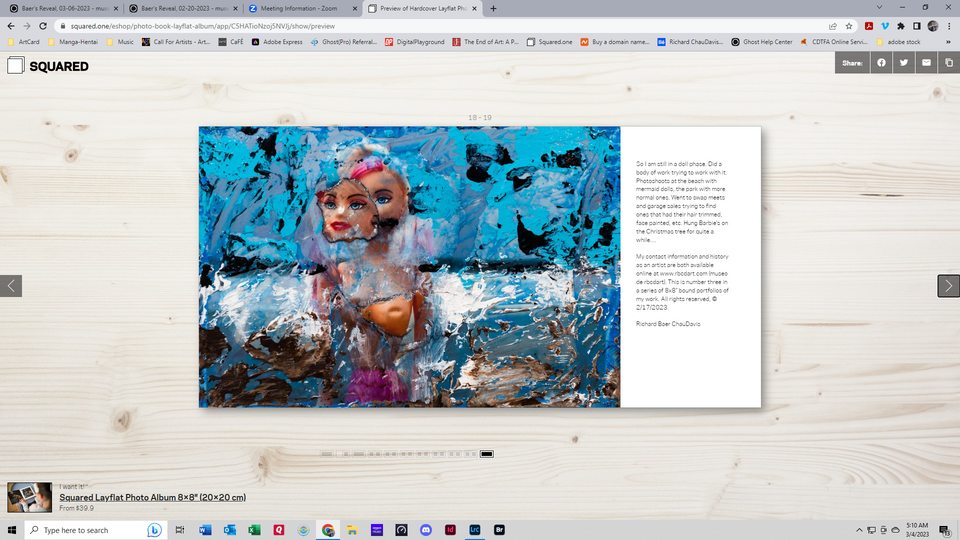This screenshot has width=960, height=540.
Task: Open the Buy a domain name bookmark
Action: pos(615,42)
